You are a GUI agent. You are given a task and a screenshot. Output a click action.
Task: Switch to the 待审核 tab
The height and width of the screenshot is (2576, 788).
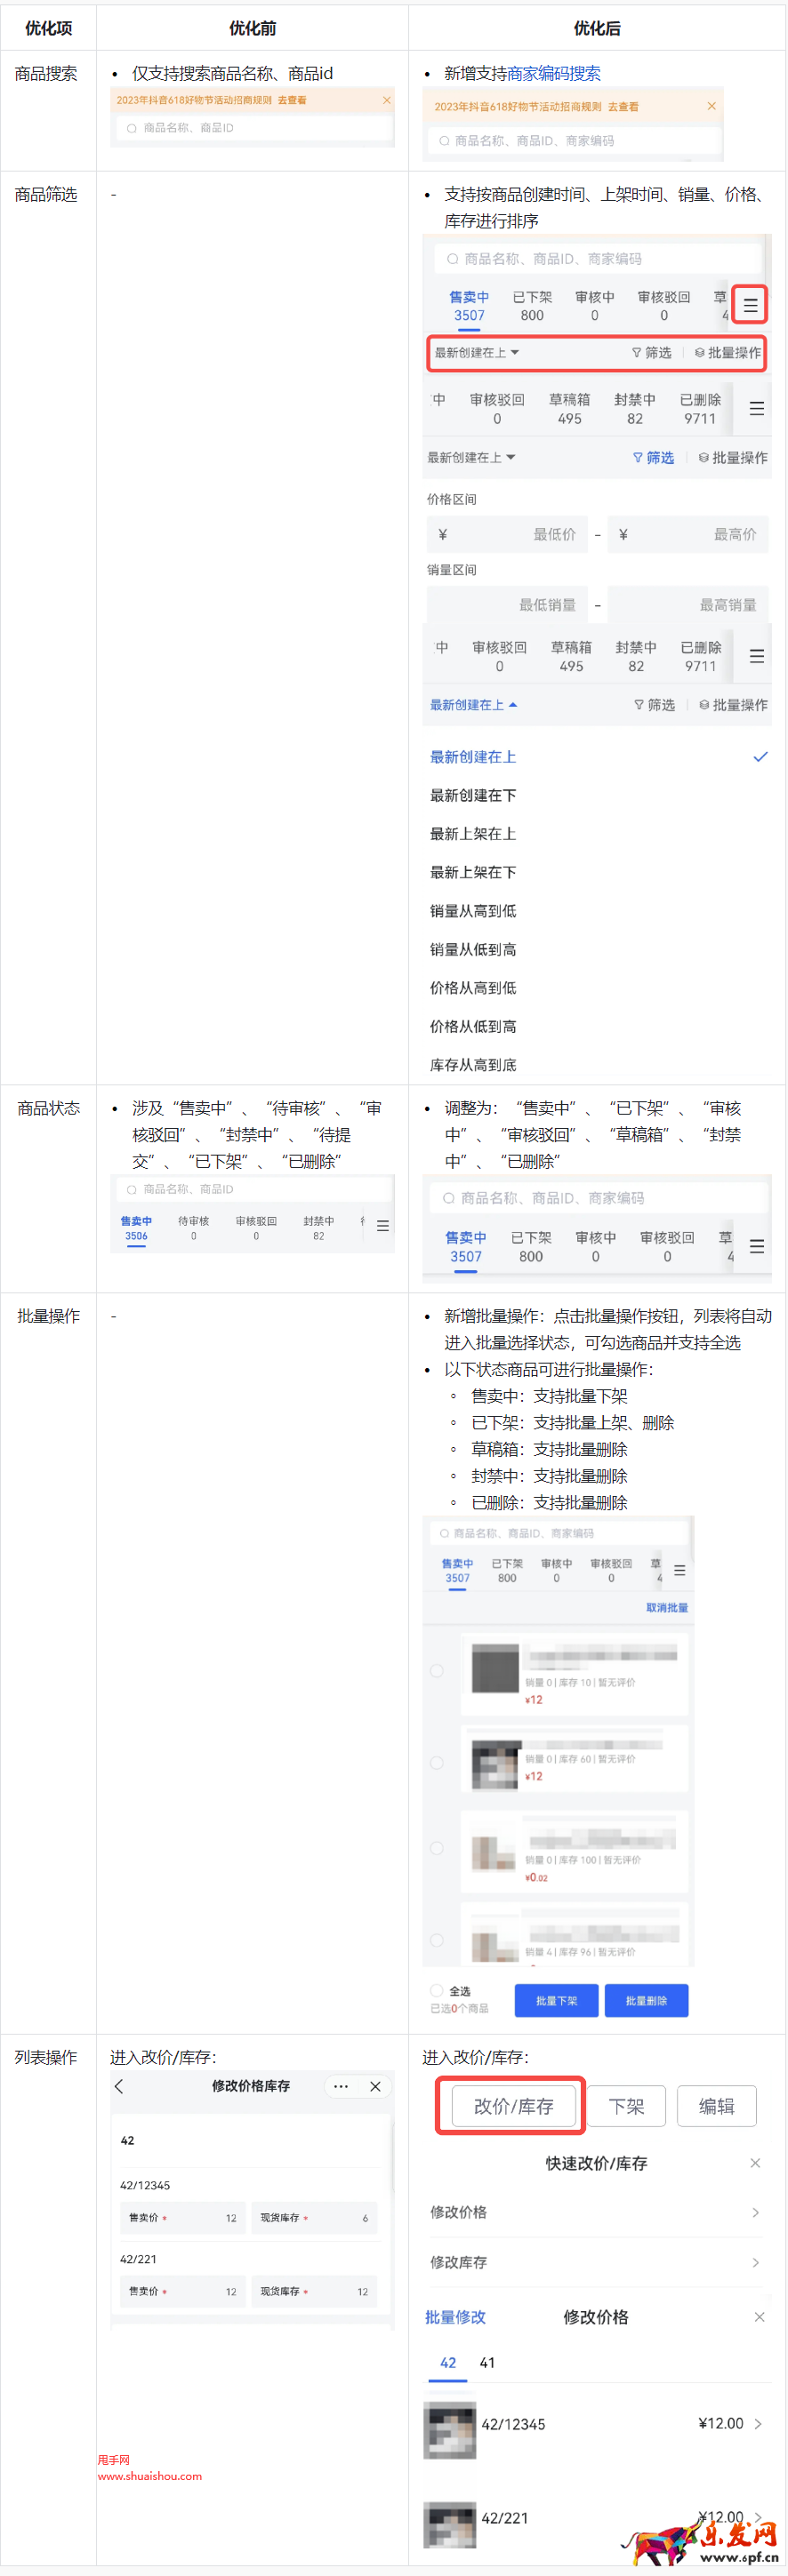(x=193, y=1229)
